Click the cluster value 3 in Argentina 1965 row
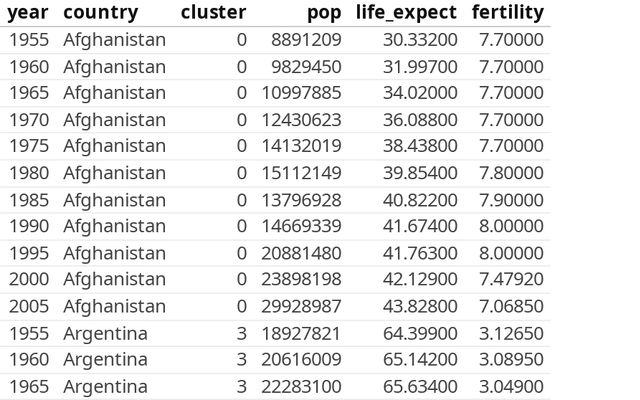The height and width of the screenshot is (400, 640). 241,386
